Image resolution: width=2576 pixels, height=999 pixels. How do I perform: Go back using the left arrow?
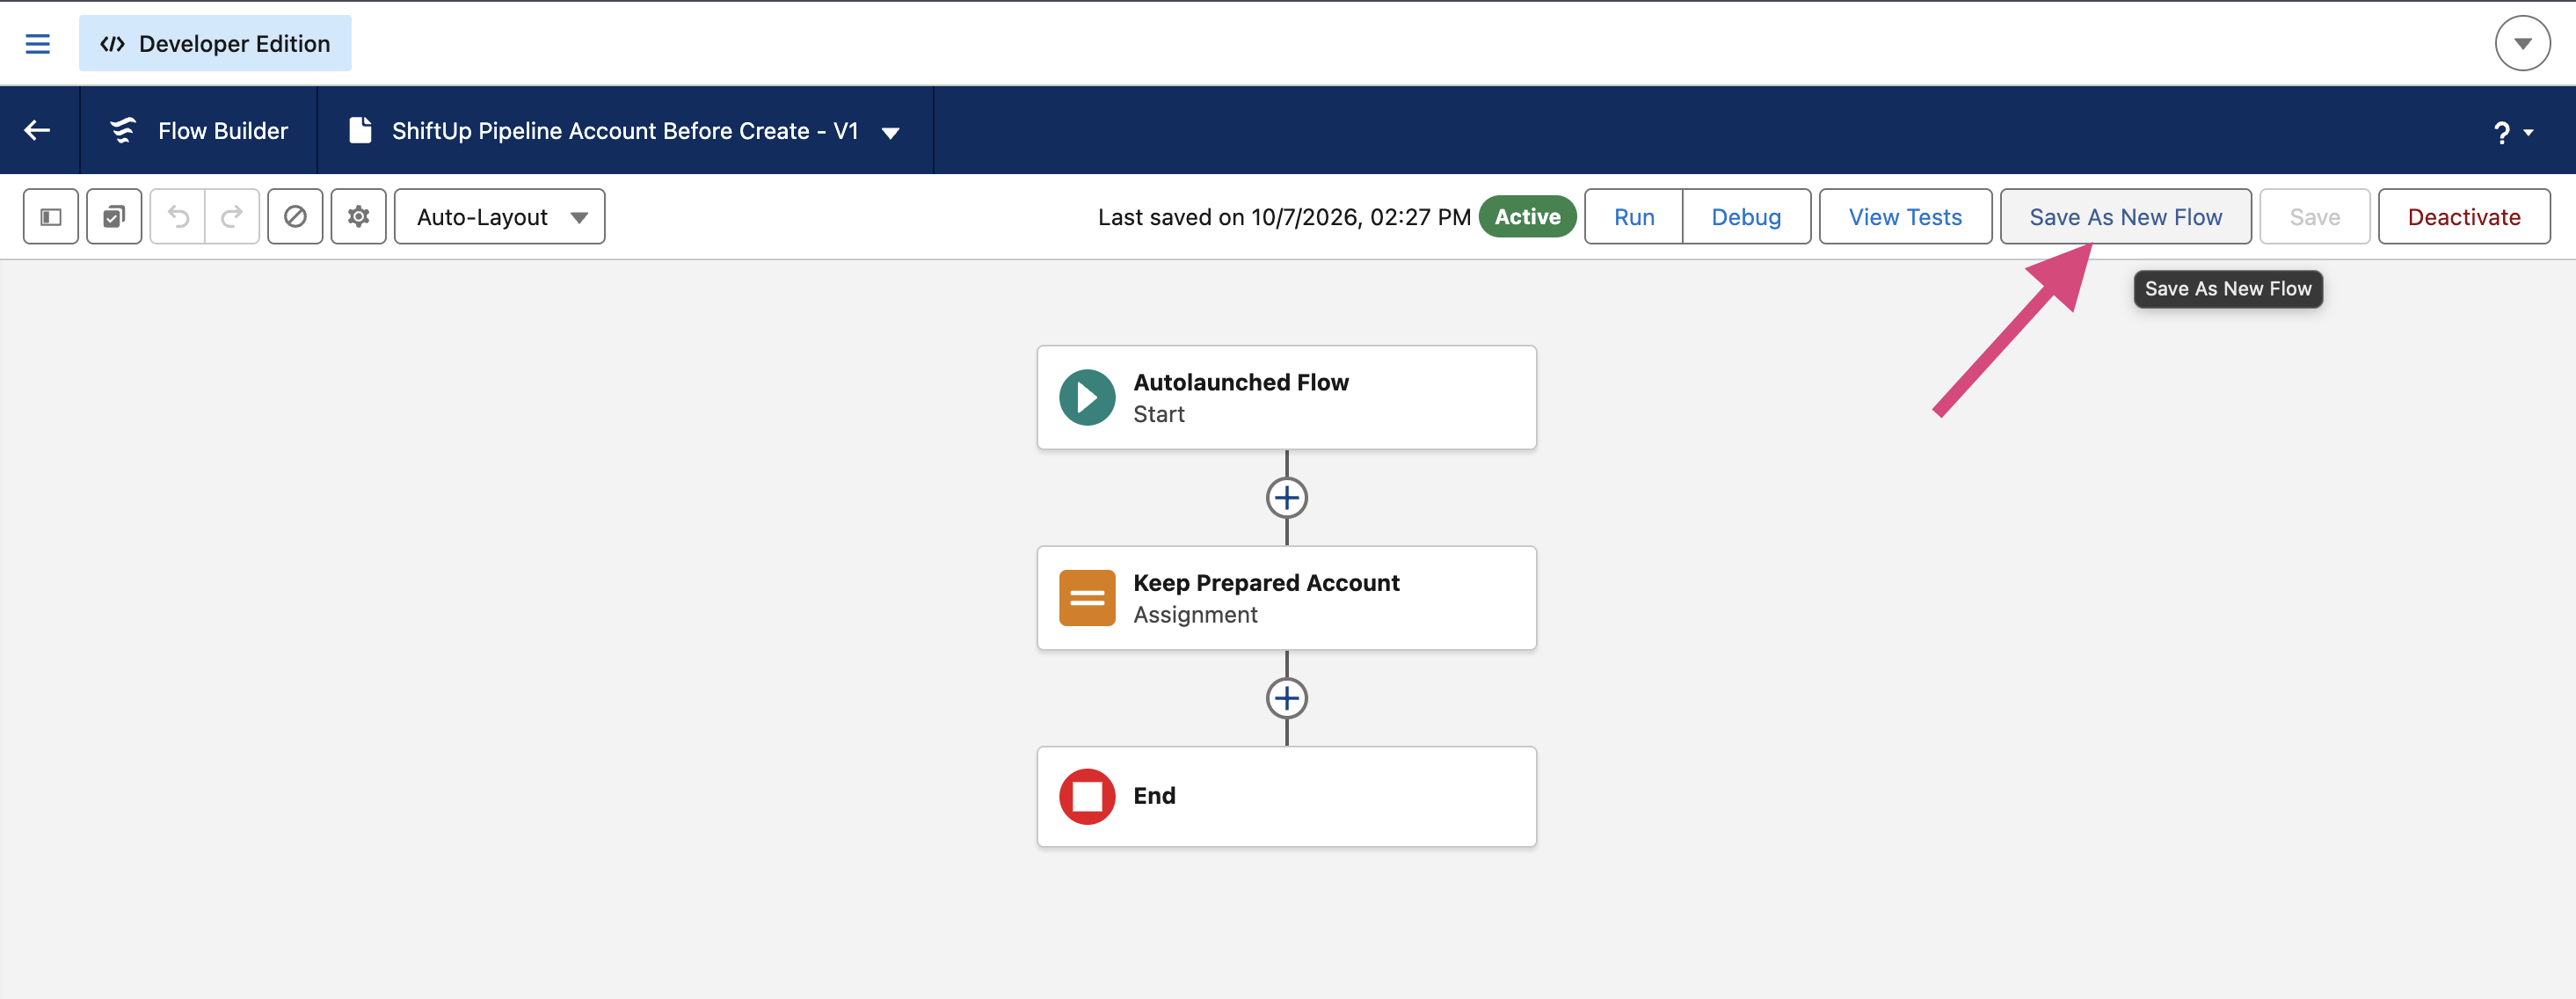38,130
